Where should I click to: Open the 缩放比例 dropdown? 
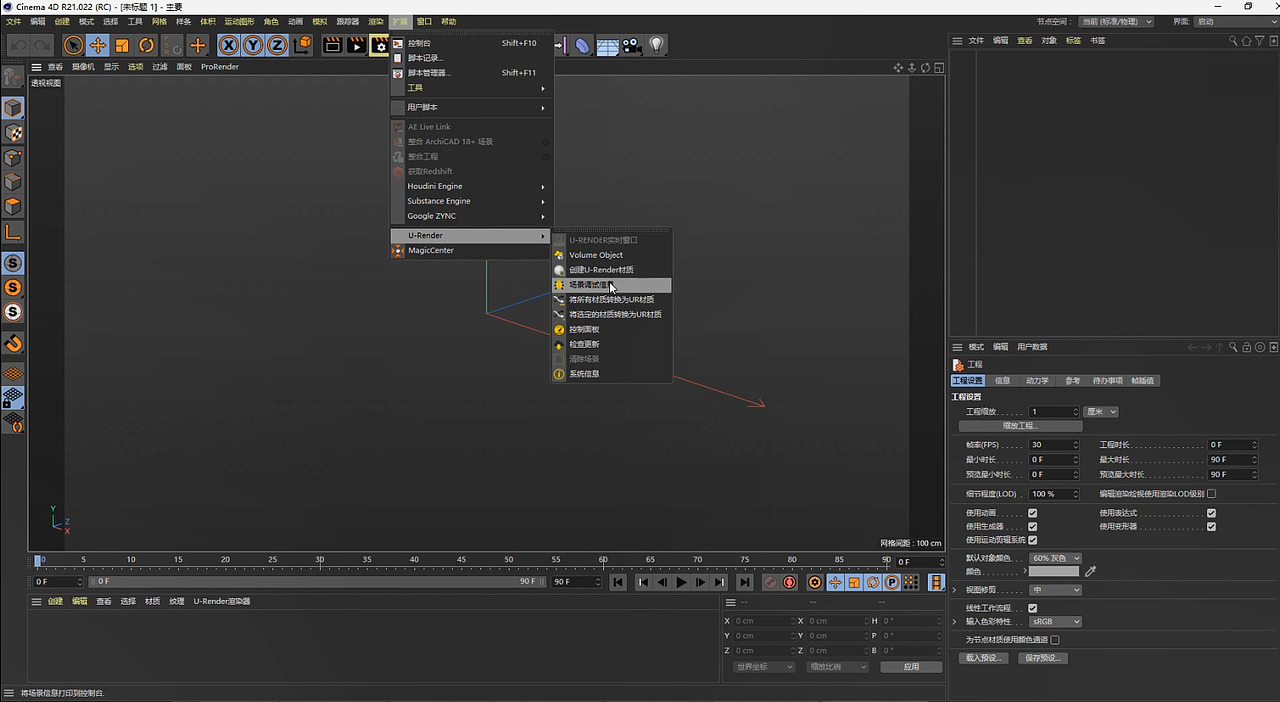838,667
